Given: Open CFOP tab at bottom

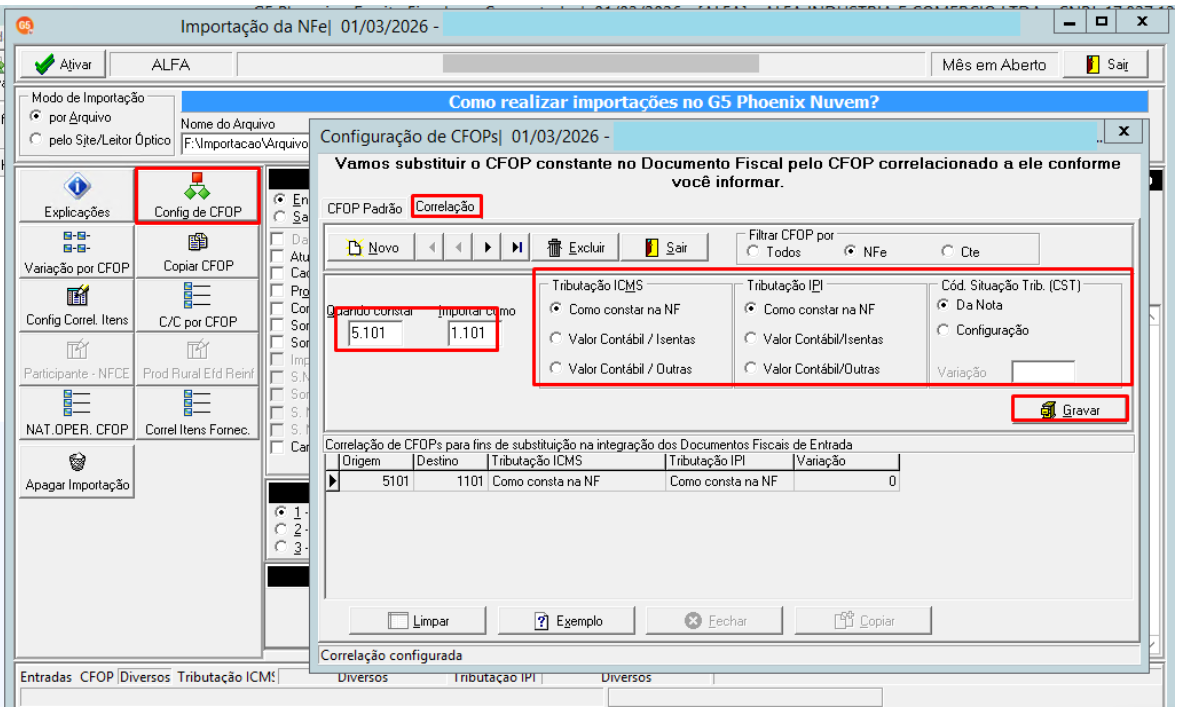Looking at the screenshot, I should 96,677.
